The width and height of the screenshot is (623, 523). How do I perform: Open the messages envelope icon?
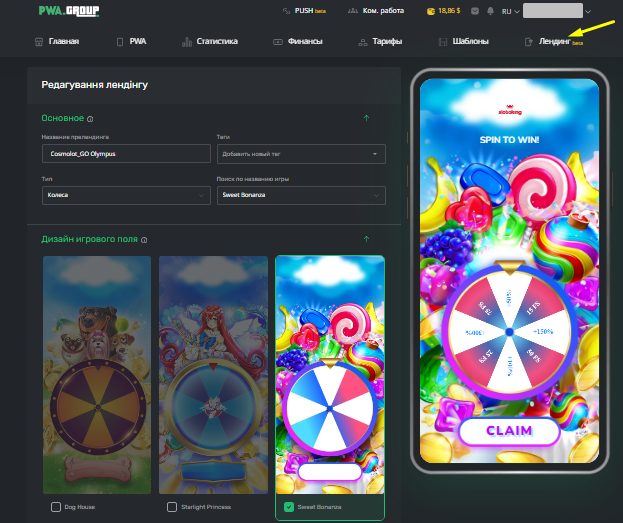pos(475,11)
